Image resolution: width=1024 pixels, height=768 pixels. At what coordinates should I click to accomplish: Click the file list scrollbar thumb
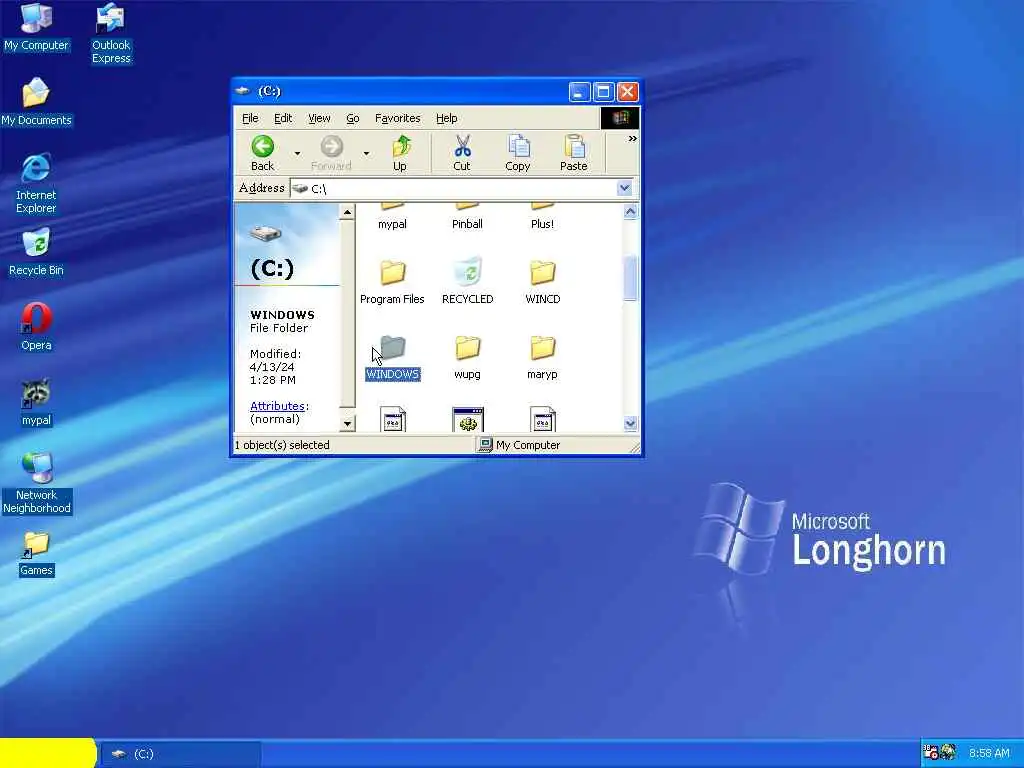pyautogui.click(x=630, y=278)
